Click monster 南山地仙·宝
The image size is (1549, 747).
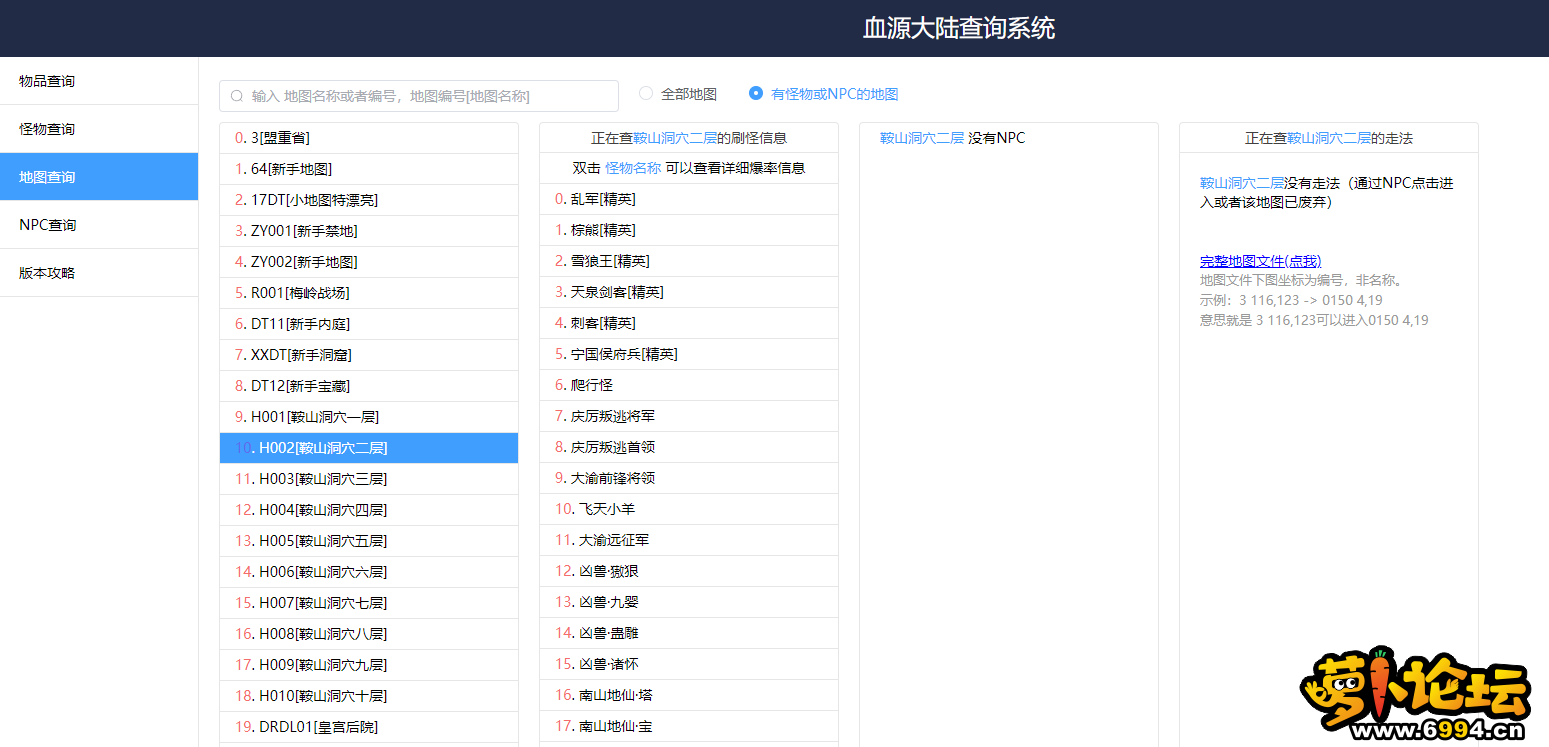(689, 726)
